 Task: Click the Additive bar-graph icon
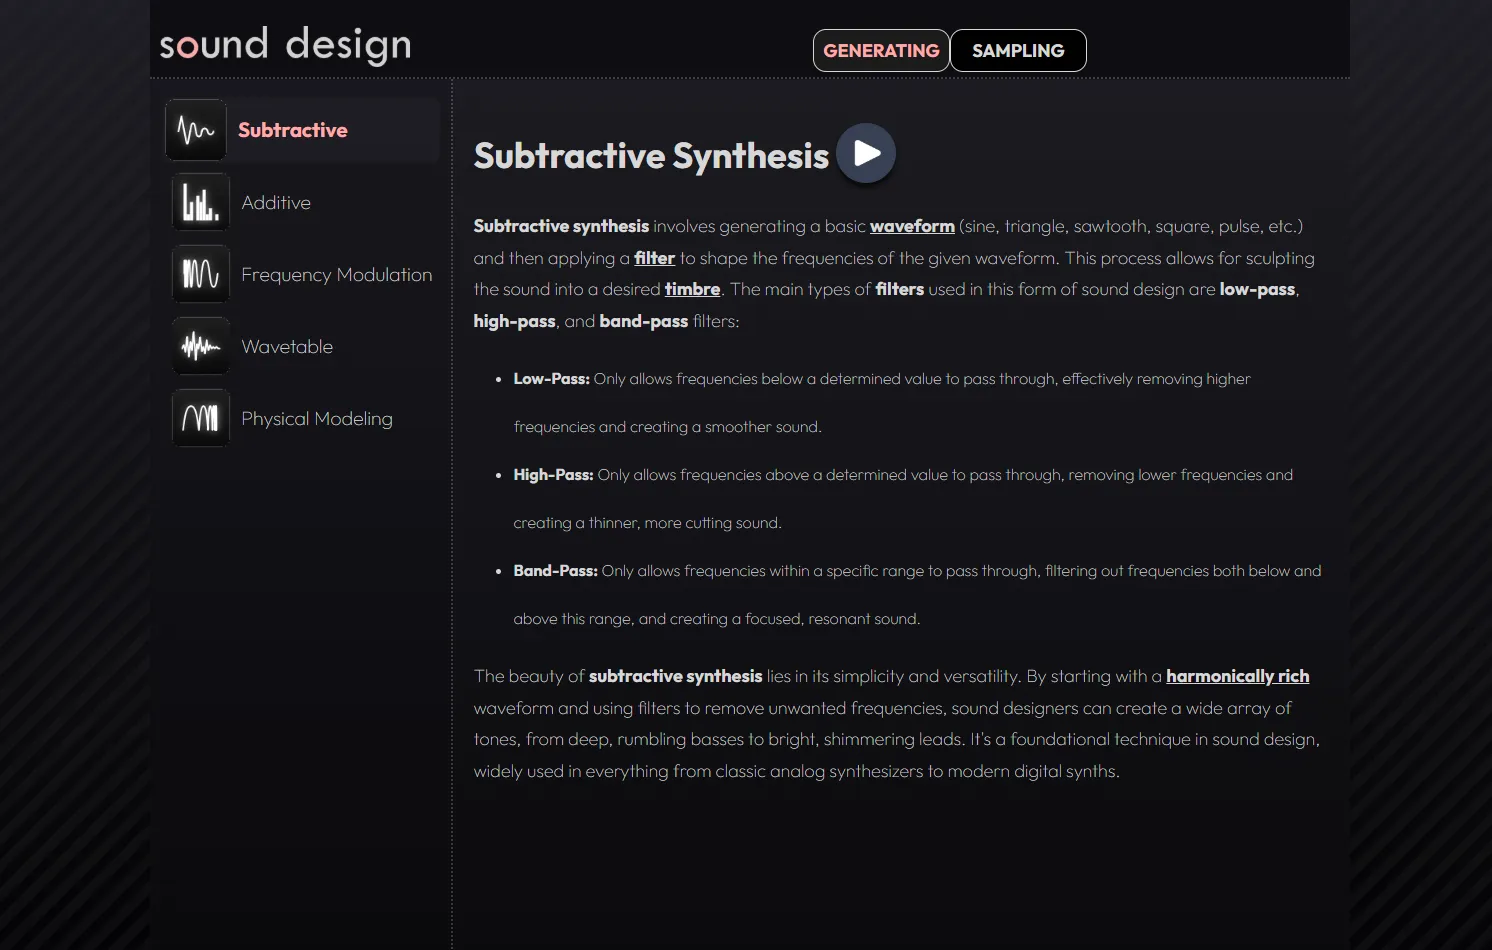(200, 202)
